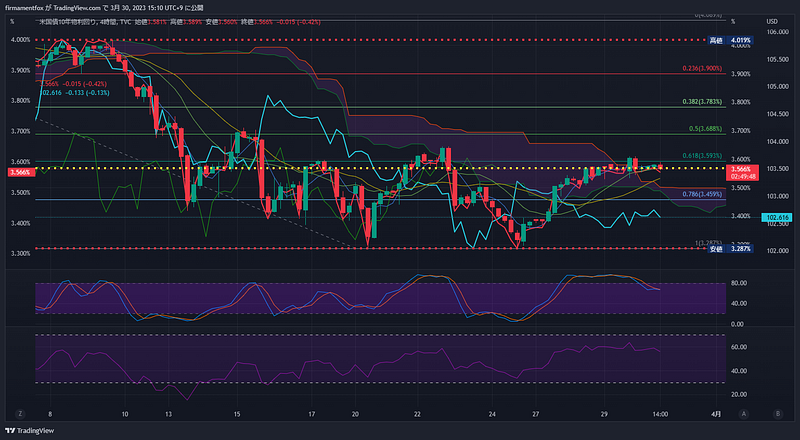Click the 14:00 time axis label
Image resolution: width=800 pixels, height=440 pixels.
(x=660, y=414)
